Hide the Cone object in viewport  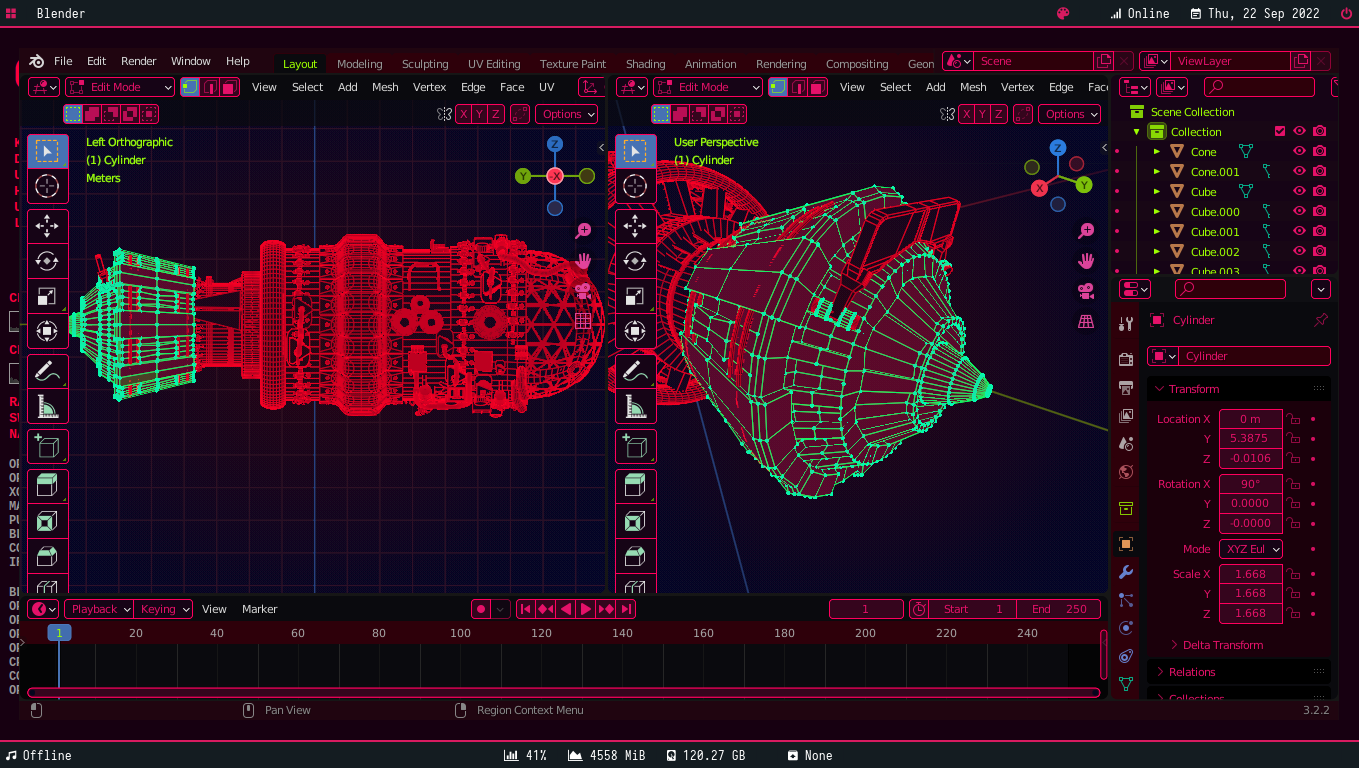pos(1299,151)
